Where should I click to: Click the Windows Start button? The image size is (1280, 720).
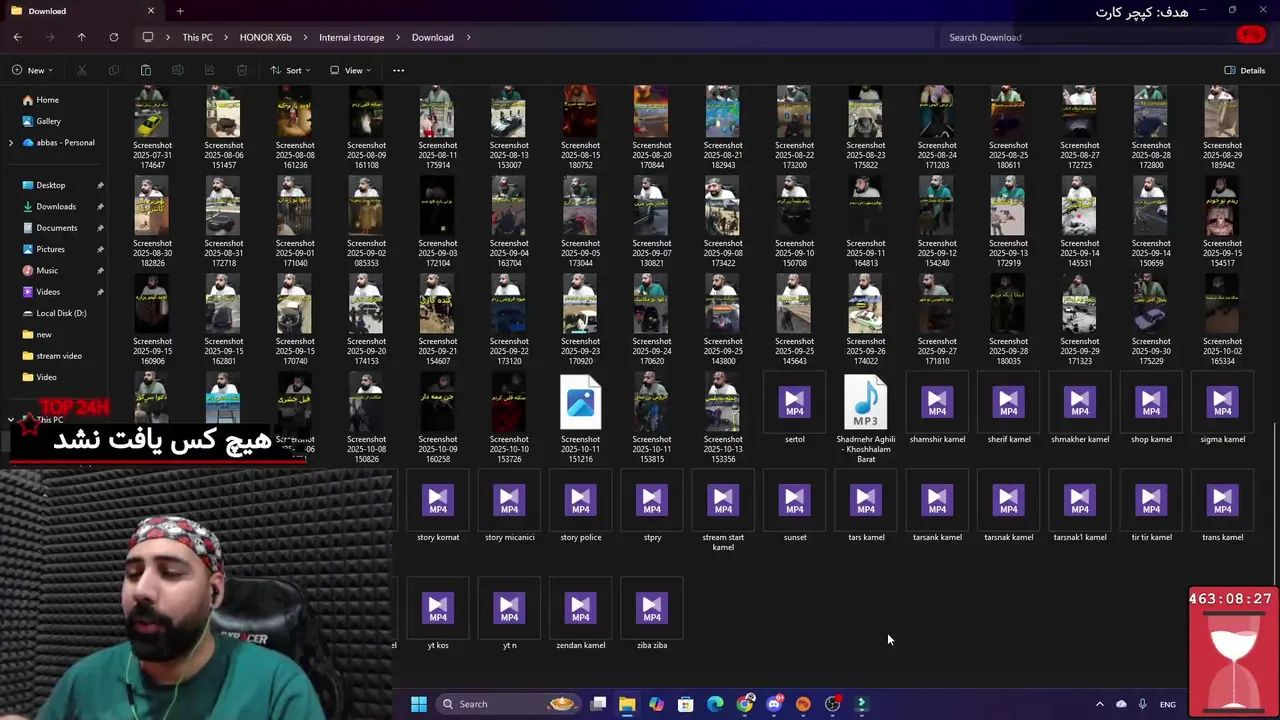[419, 704]
